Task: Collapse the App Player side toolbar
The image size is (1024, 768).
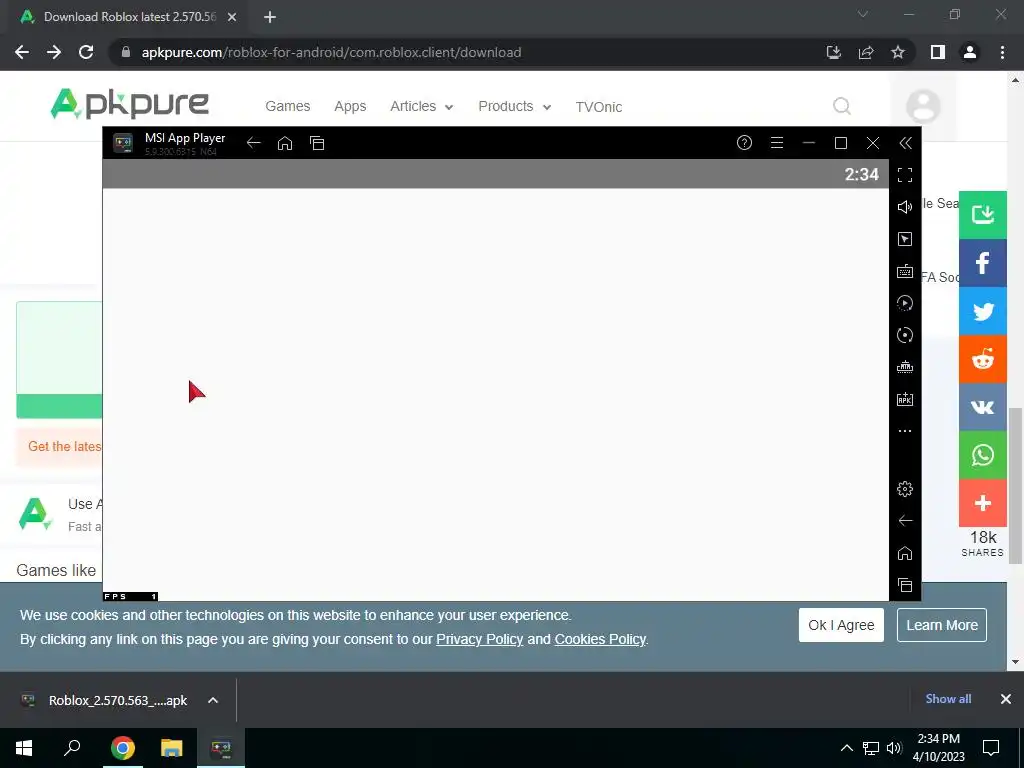Action: click(905, 143)
